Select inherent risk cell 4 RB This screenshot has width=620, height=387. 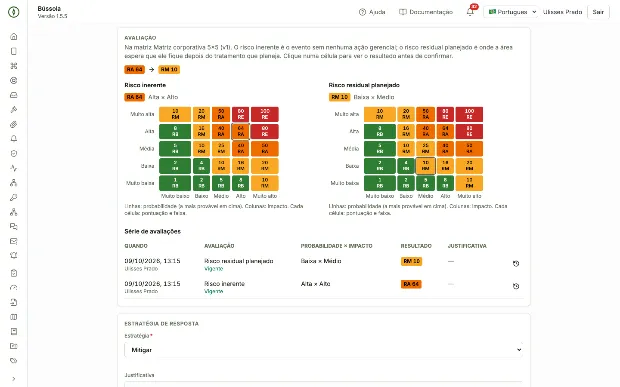pyautogui.click(x=201, y=166)
